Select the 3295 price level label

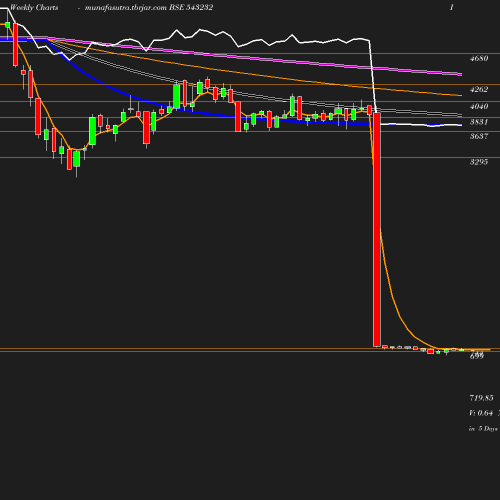(x=479, y=162)
